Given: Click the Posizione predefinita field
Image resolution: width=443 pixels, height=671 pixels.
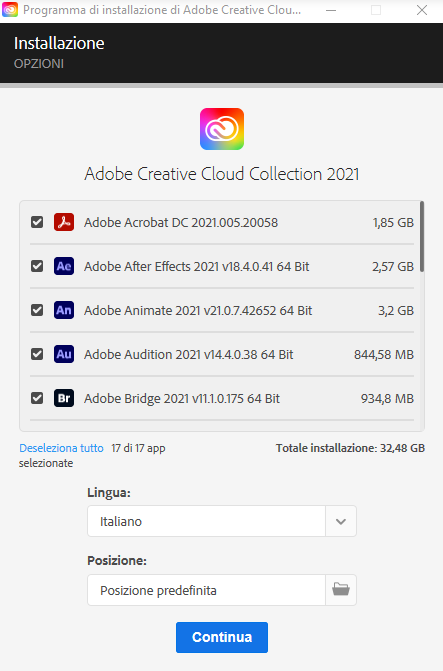Looking at the screenshot, I should [206, 590].
